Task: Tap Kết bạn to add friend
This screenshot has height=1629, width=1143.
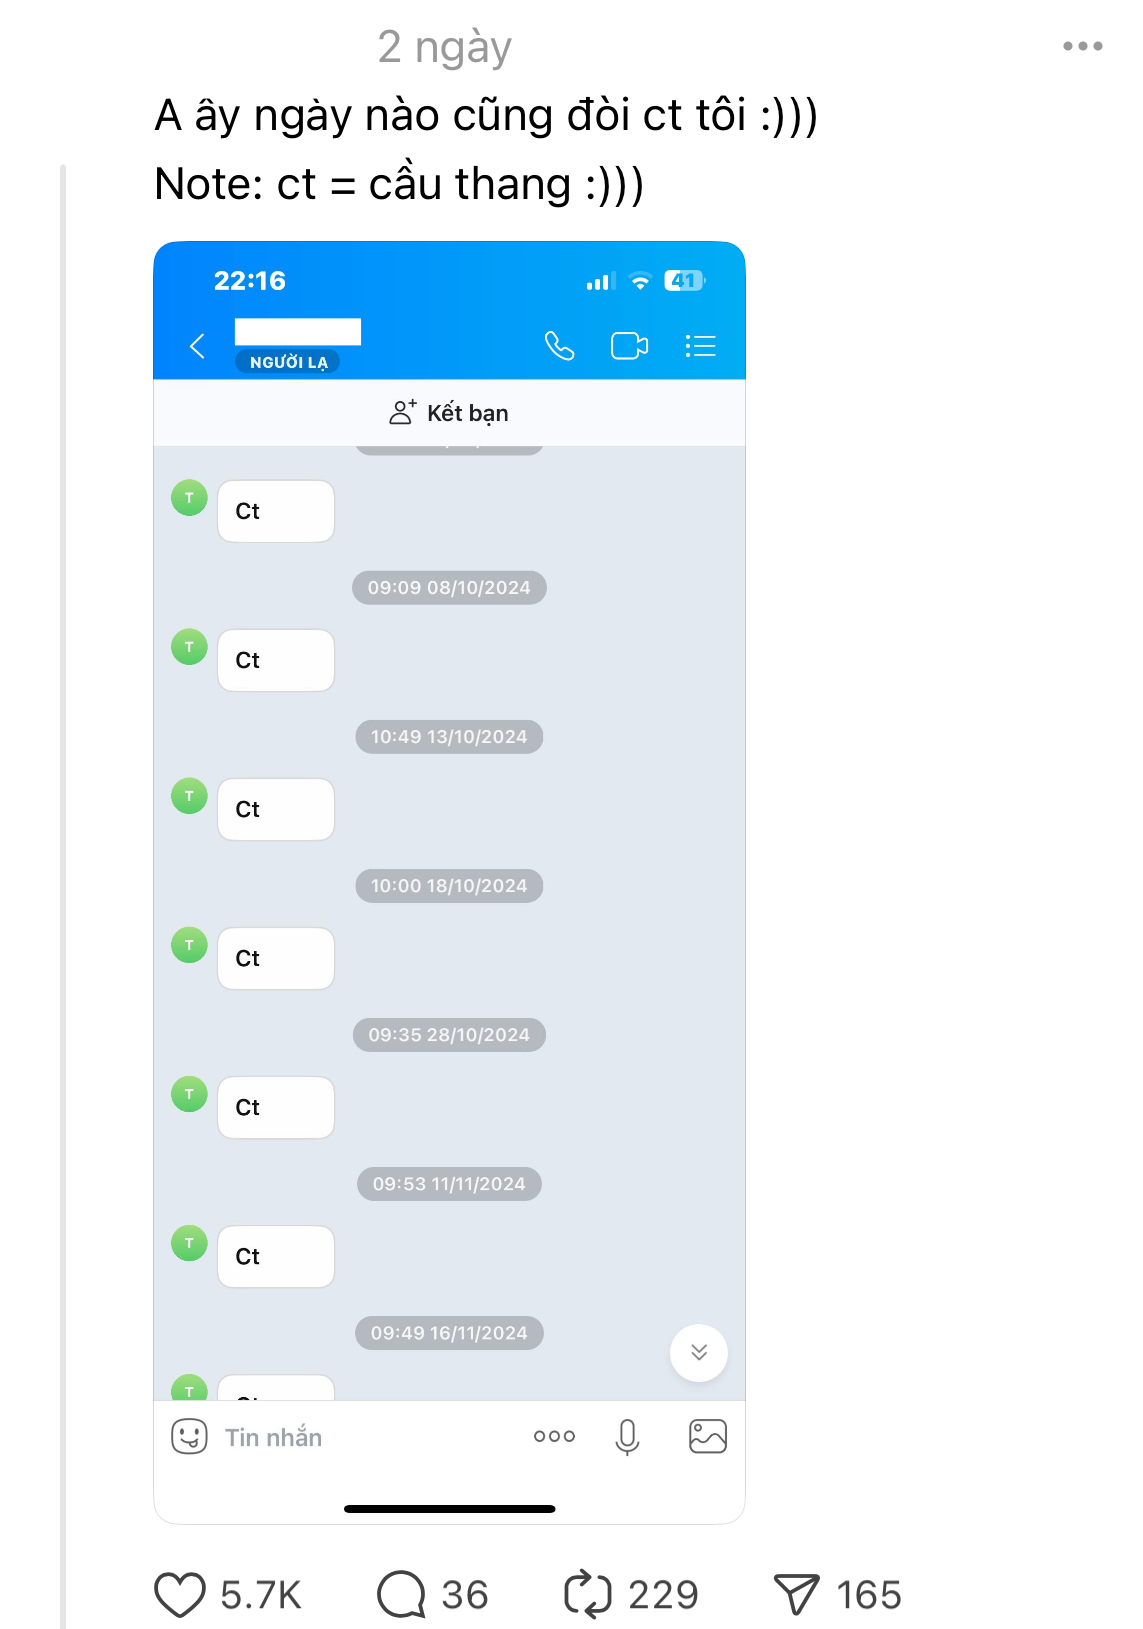Action: (x=449, y=413)
